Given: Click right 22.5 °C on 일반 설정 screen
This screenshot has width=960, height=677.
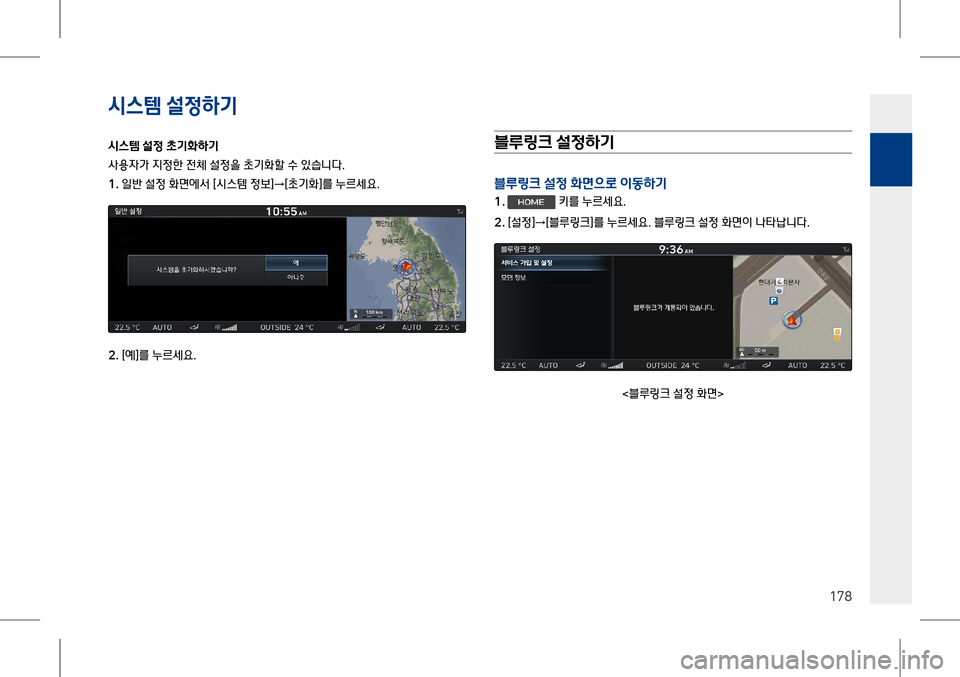Looking at the screenshot, I should coord(447,327).
